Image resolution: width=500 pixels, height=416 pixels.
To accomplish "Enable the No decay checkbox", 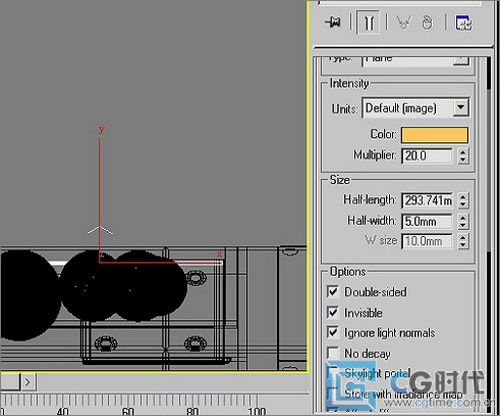I will click(x=333, y=353).
